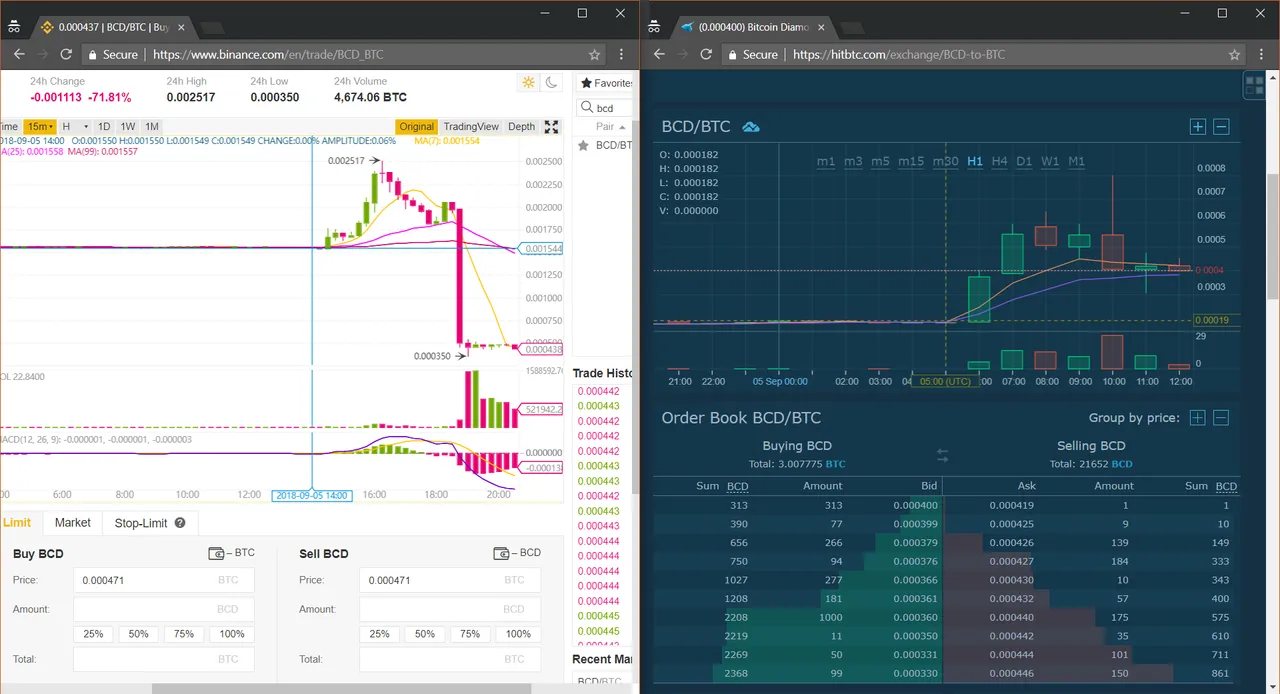1280x694 pixels.
Task: Reload the HitBTC page
Action: tap(706, 54)
